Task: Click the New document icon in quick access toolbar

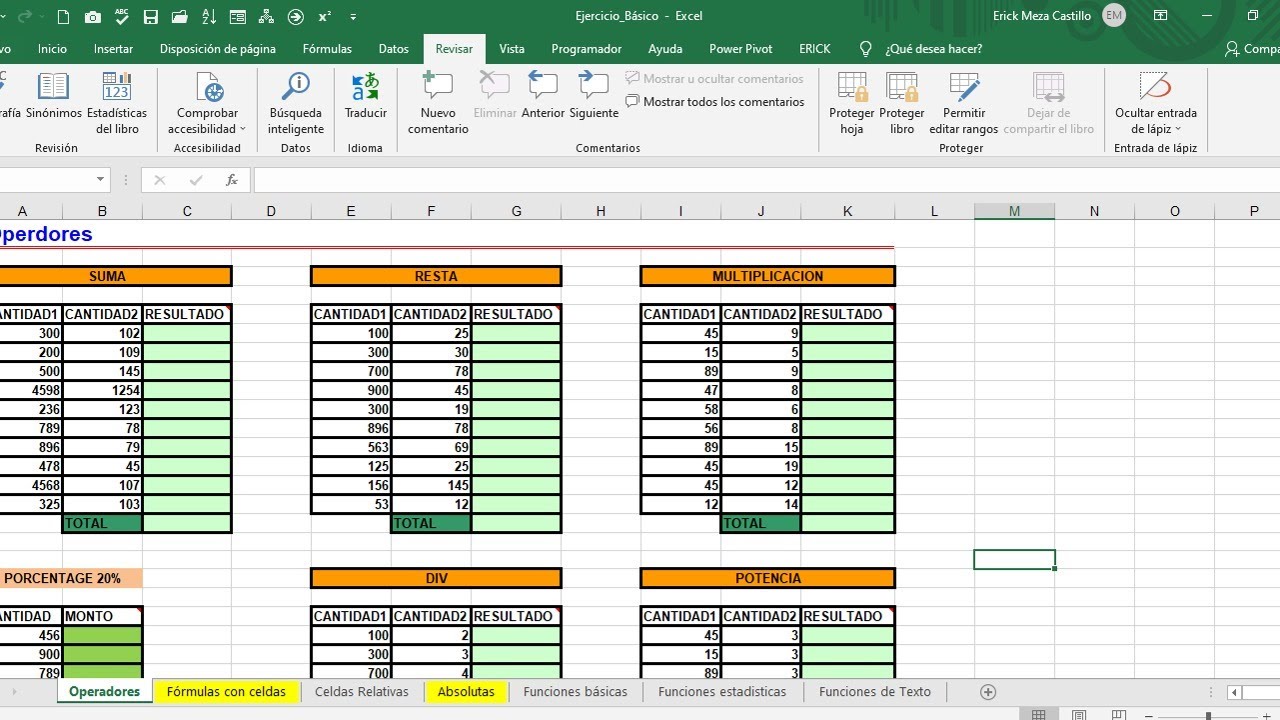Action: click(64, 17)
